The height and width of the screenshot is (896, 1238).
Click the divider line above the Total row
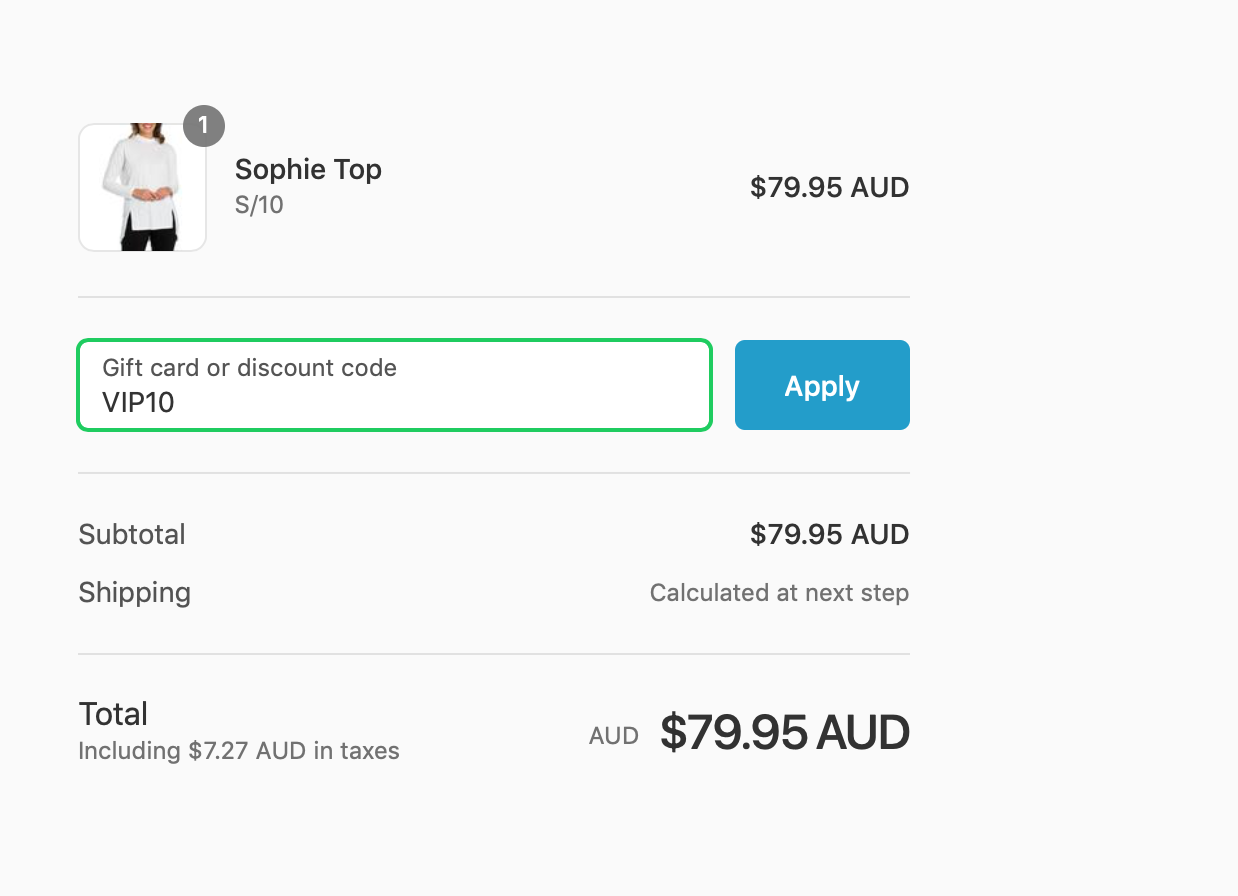click(494, 654)
